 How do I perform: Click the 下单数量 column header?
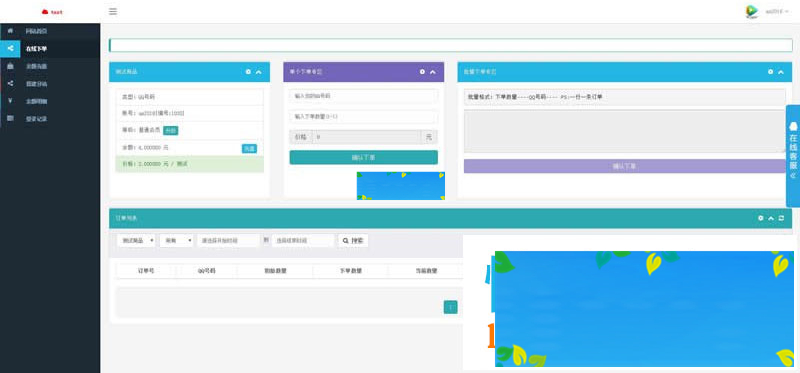pos(351,271)
